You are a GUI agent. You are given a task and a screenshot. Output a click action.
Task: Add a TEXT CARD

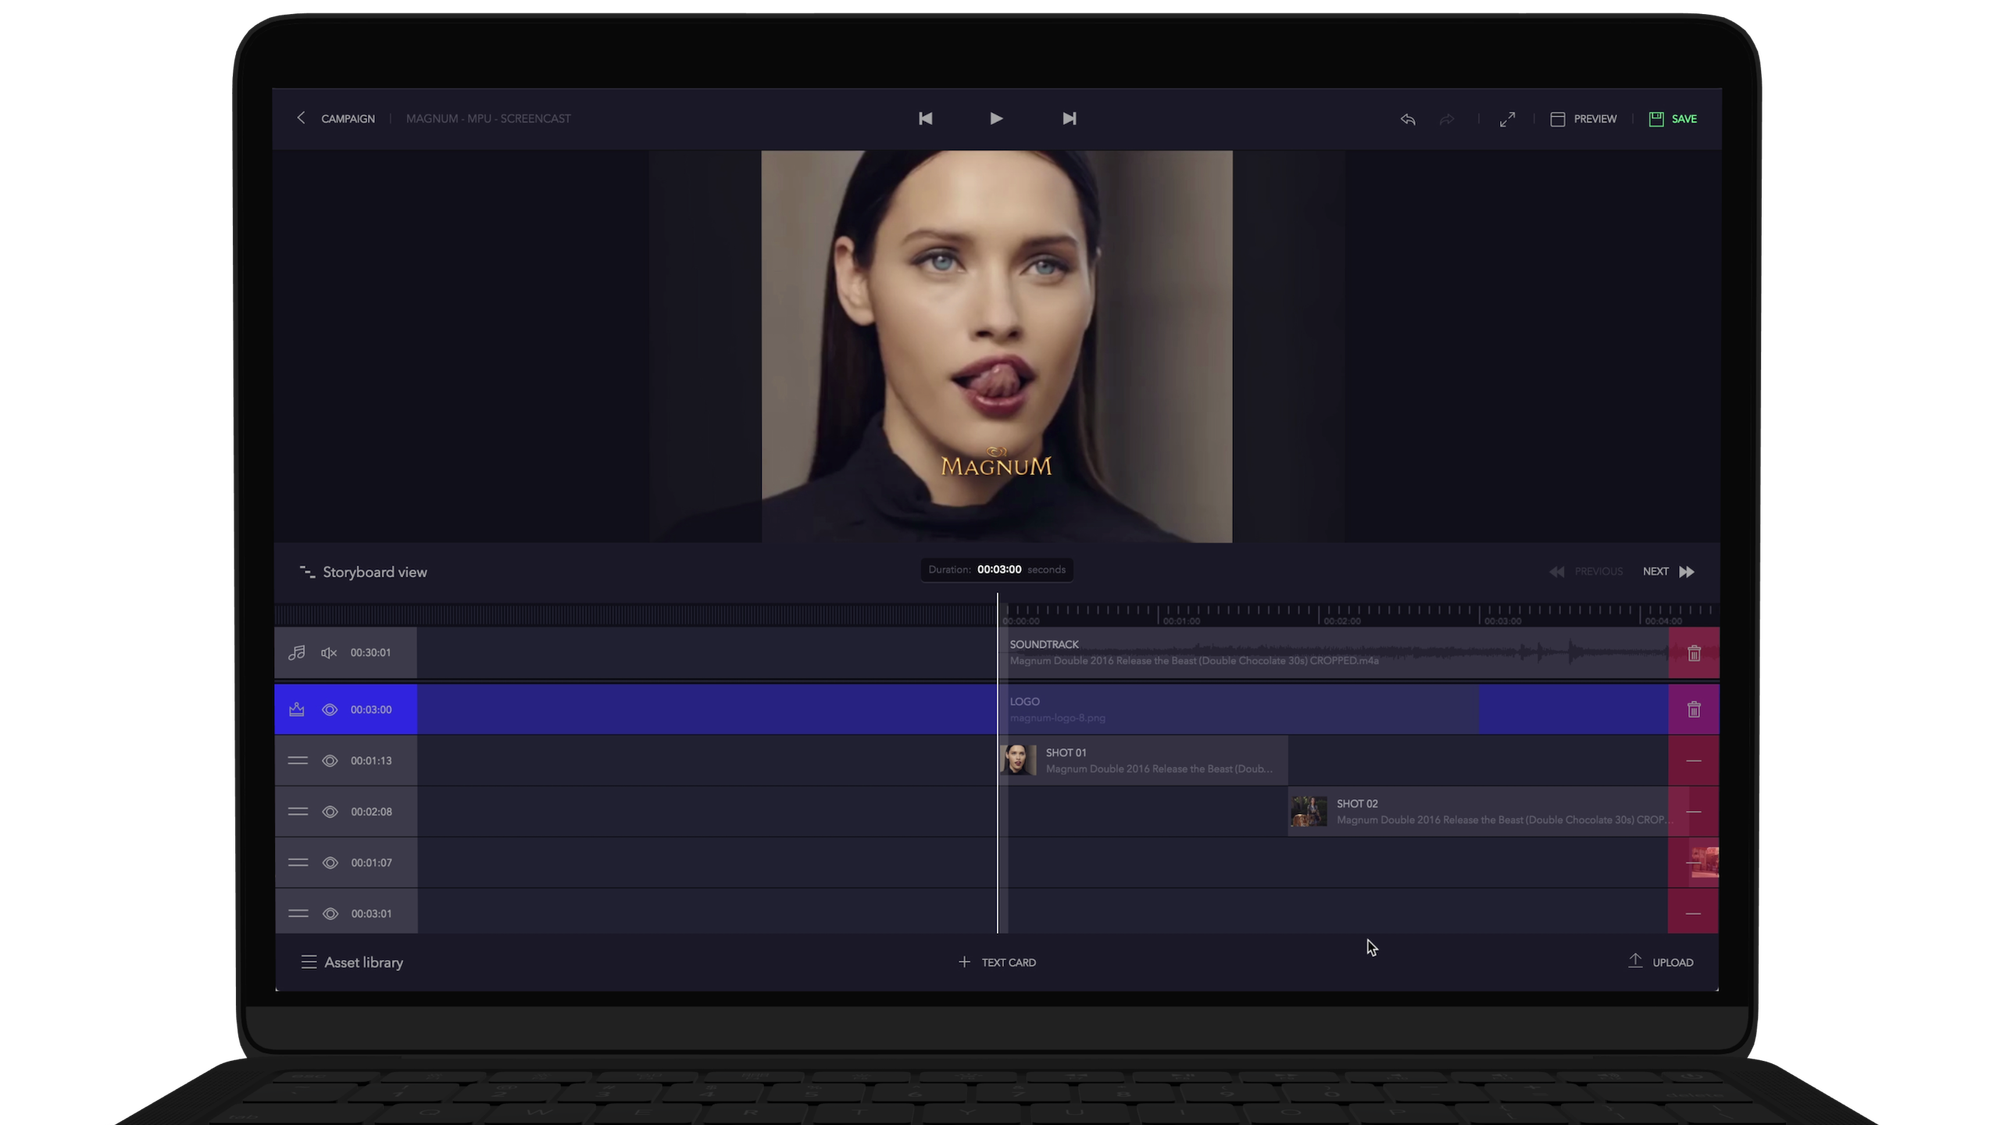997,962
